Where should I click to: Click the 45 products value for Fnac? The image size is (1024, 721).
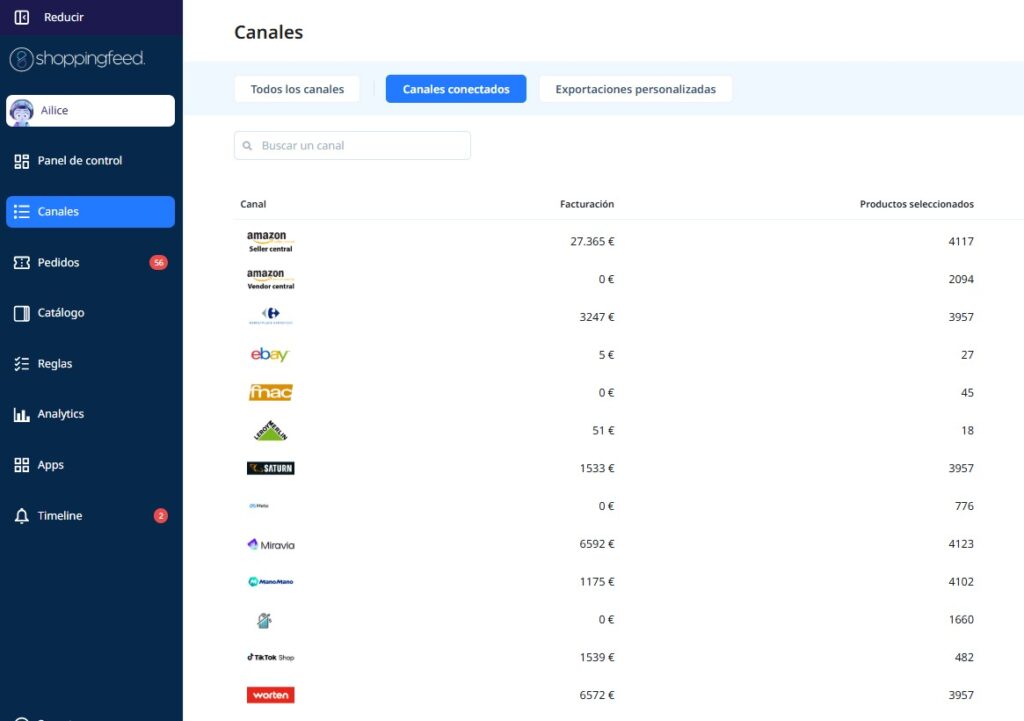pyautogui.click(x=967, y=393)
